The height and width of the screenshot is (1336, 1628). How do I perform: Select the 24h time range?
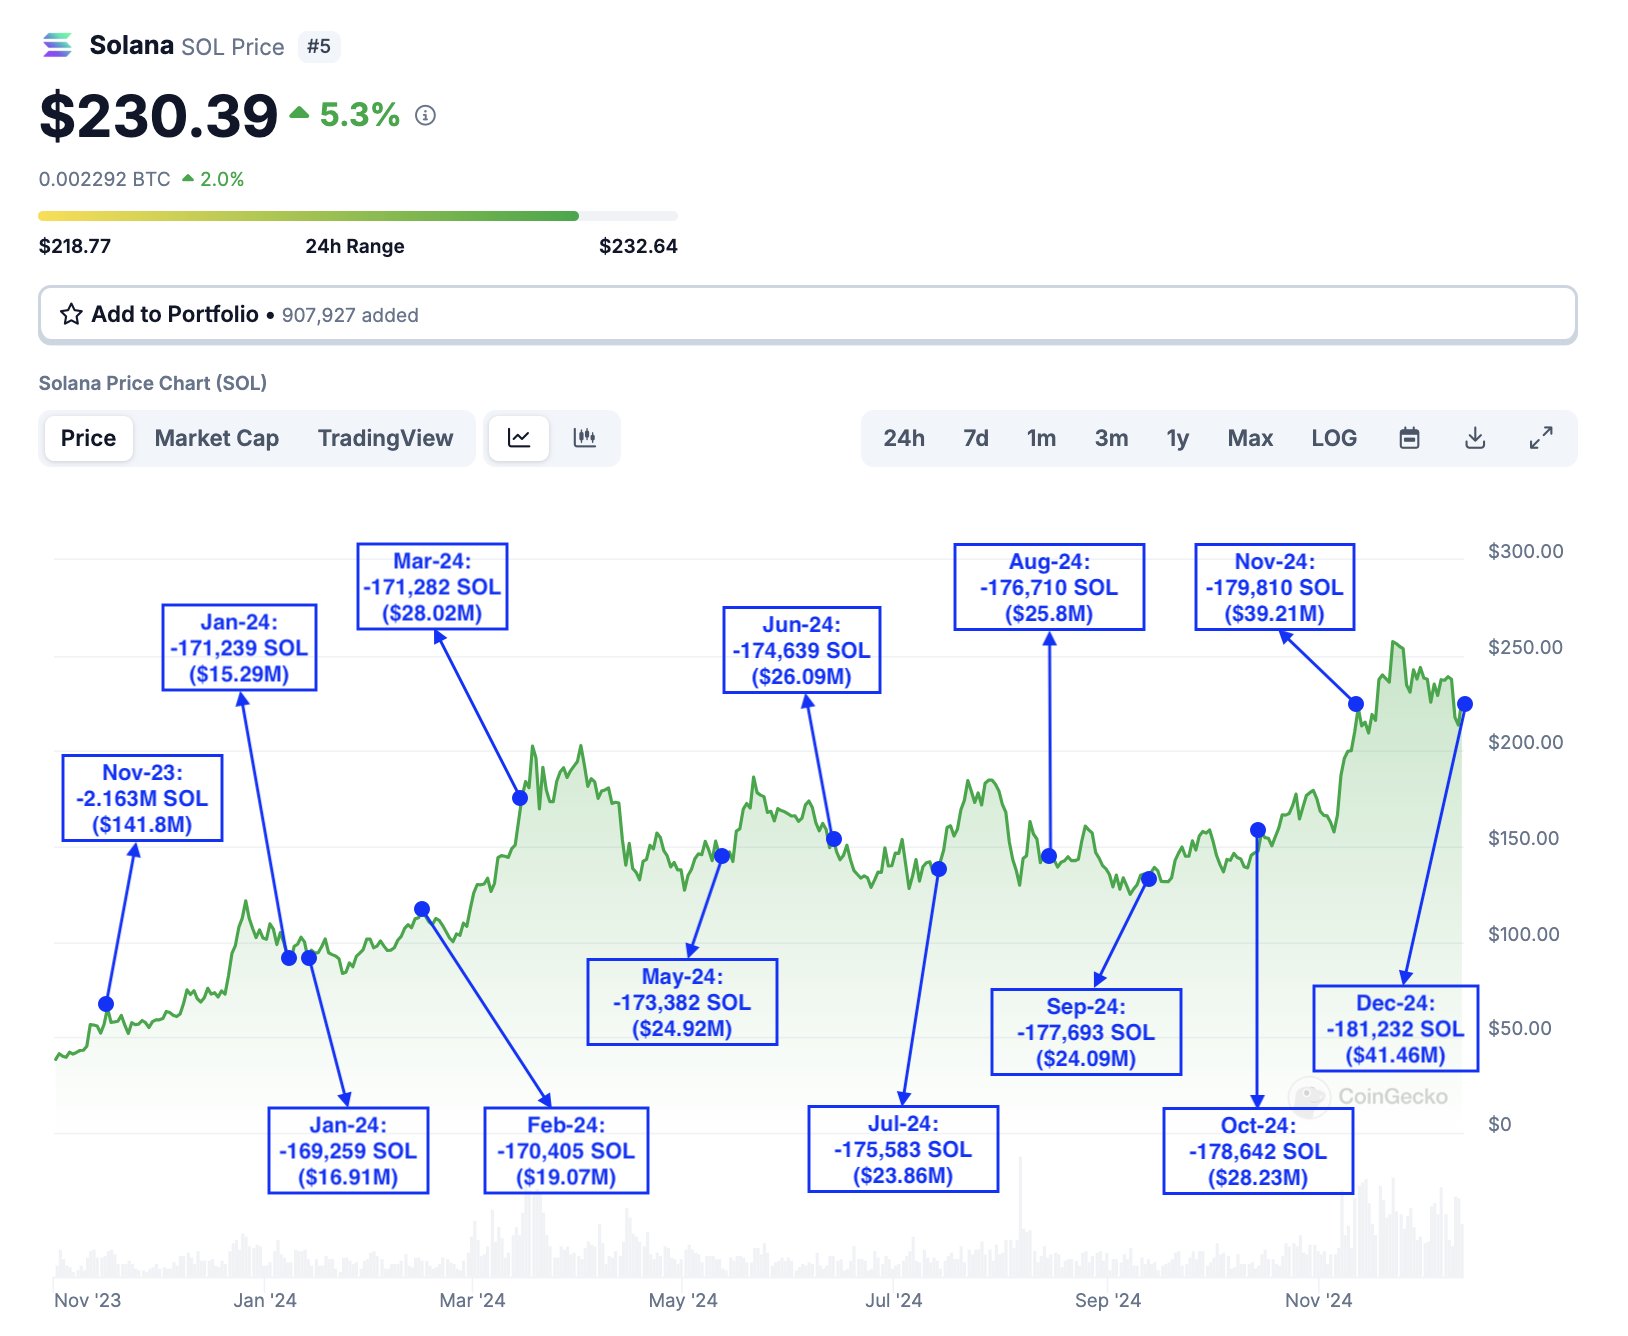tap(904, 438)
